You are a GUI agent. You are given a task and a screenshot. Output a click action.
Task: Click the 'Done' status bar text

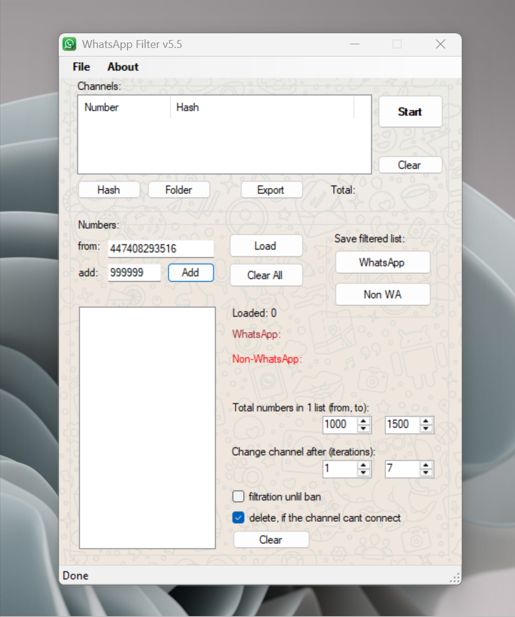click(x=76, y=576)
